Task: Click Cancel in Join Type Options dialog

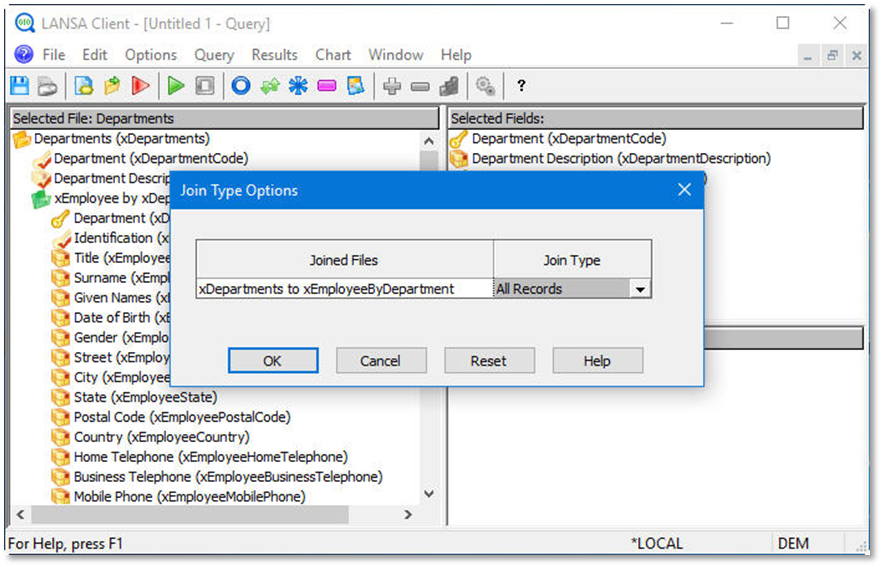Action: coord(381,361)
